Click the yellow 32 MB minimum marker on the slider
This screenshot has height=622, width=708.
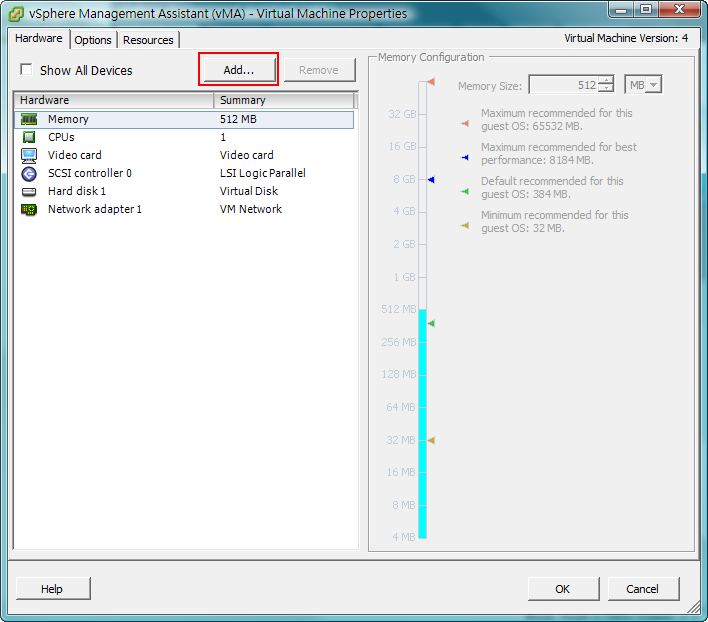431,440
